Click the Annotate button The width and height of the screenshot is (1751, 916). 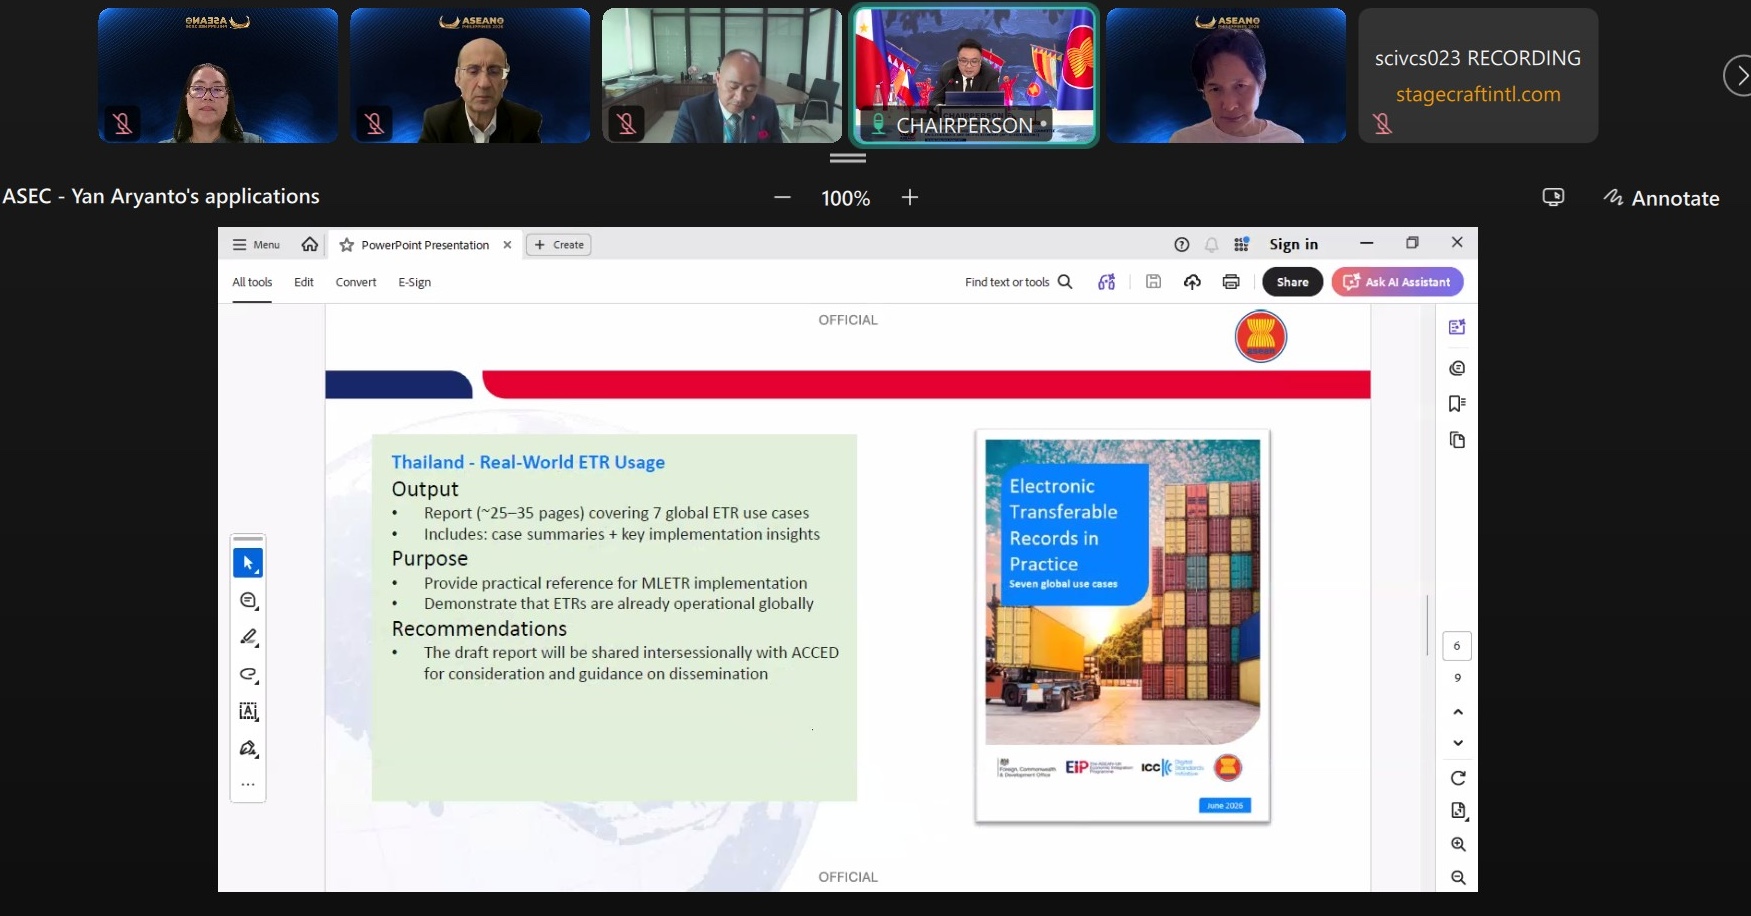point(1661,198)
